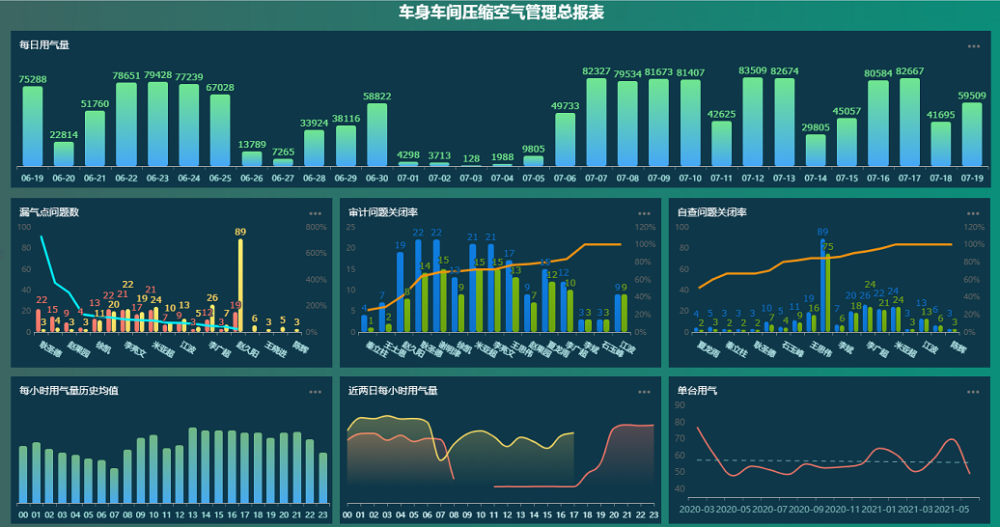The image size is (1000, 527).
Task: Click the 07-03 date axis label
Action: pyautogui.click(x=471, y=178)
